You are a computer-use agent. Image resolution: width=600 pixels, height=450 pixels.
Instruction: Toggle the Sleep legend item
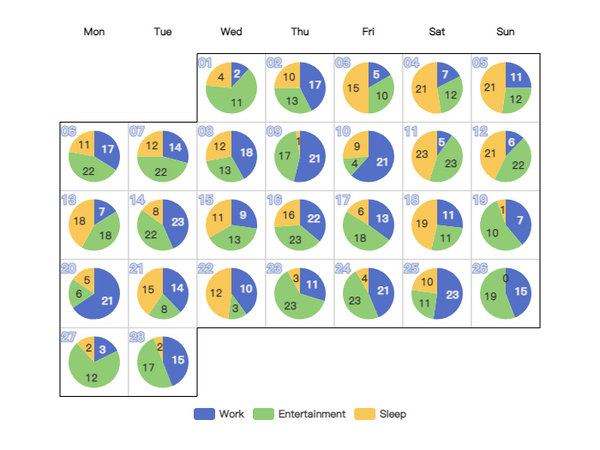tap(380, 414)
